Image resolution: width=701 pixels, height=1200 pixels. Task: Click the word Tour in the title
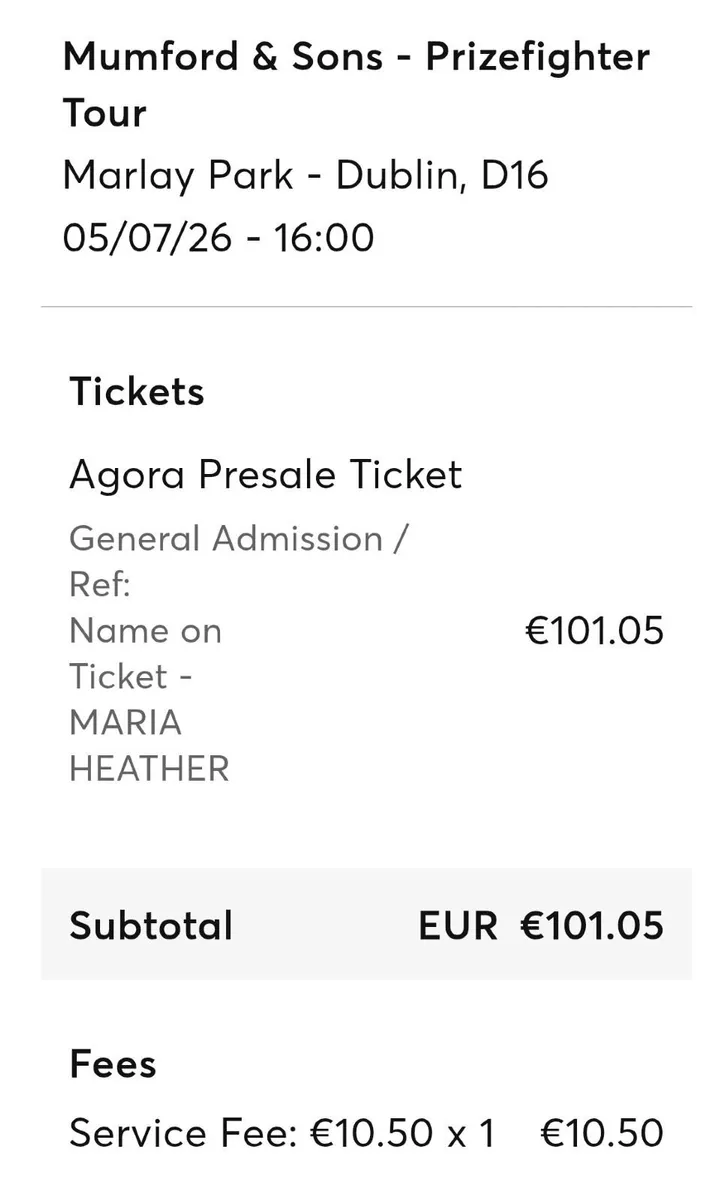click(105, 113)
